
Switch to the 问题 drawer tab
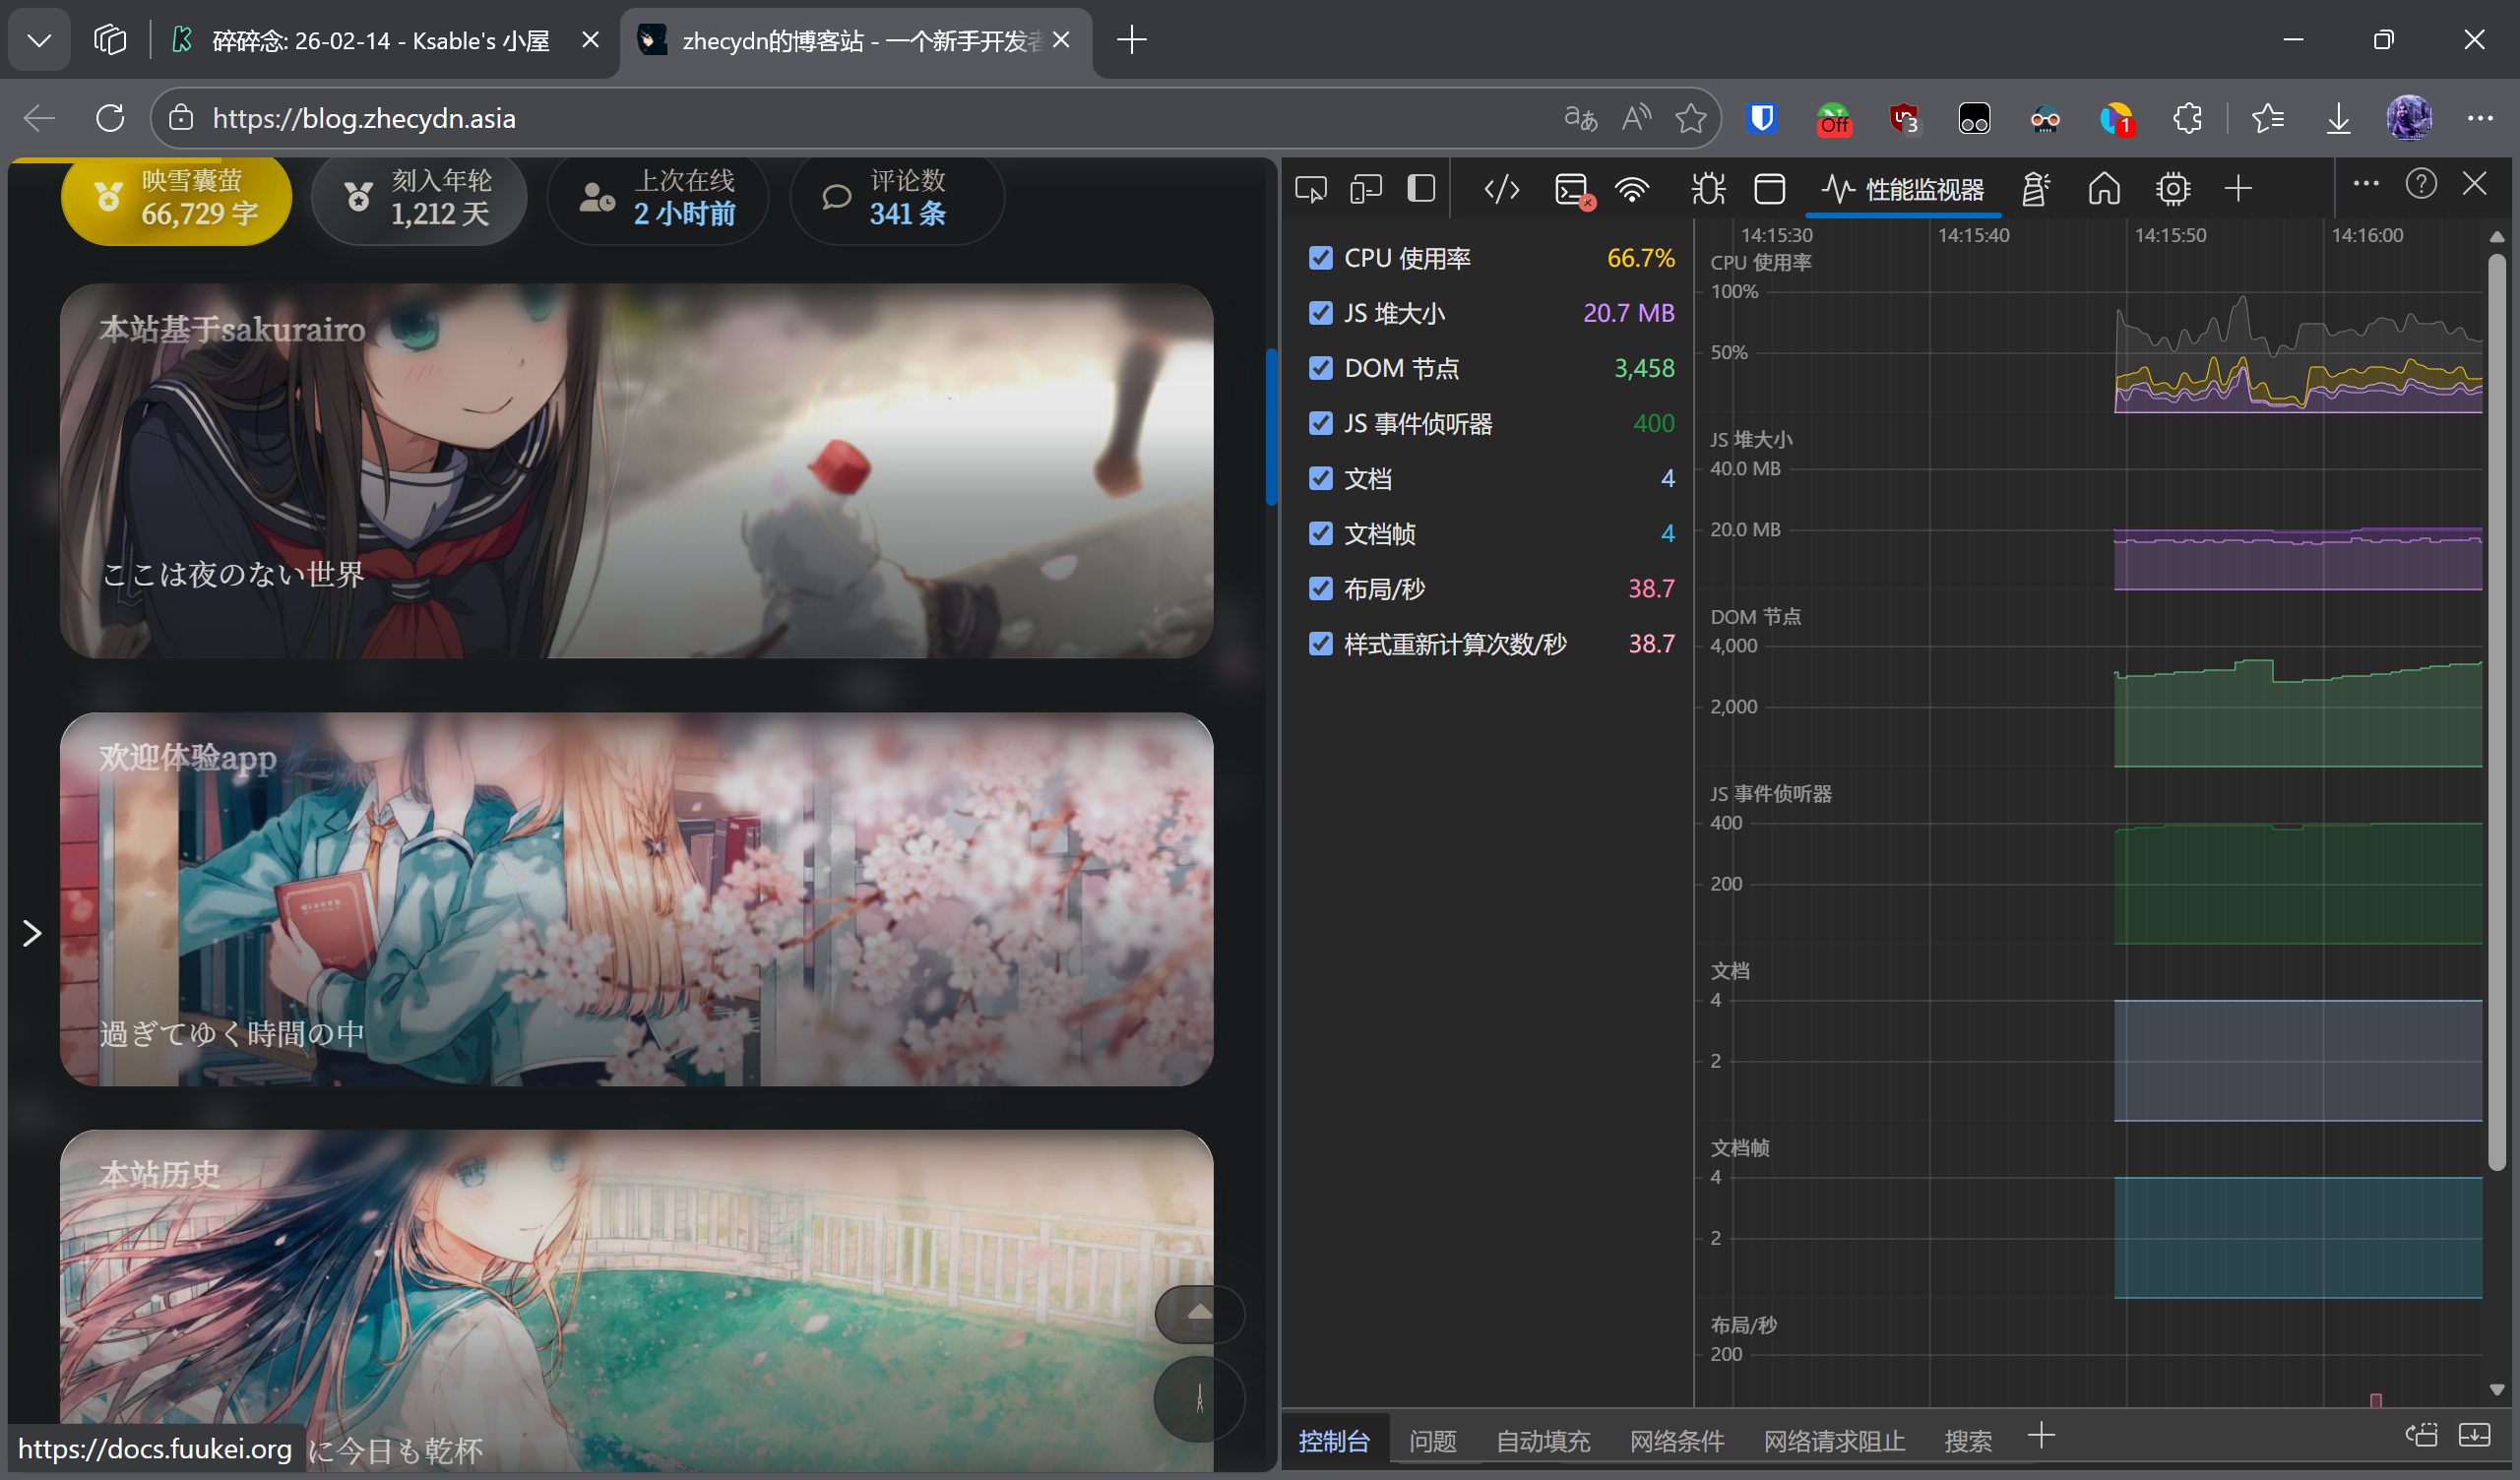coord(1432,1441)
